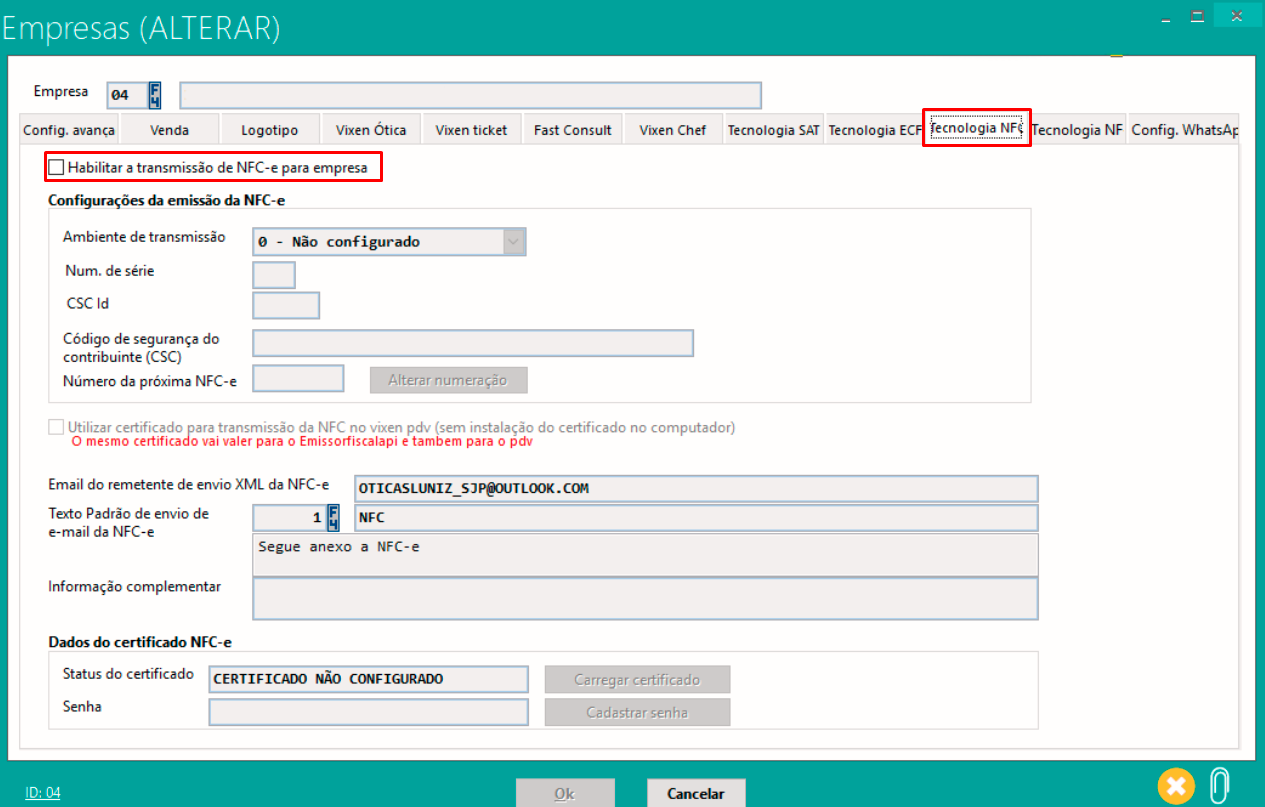Open the Logotipo tab
This screenshot has width=1265, height=807.
click(270, 130)
